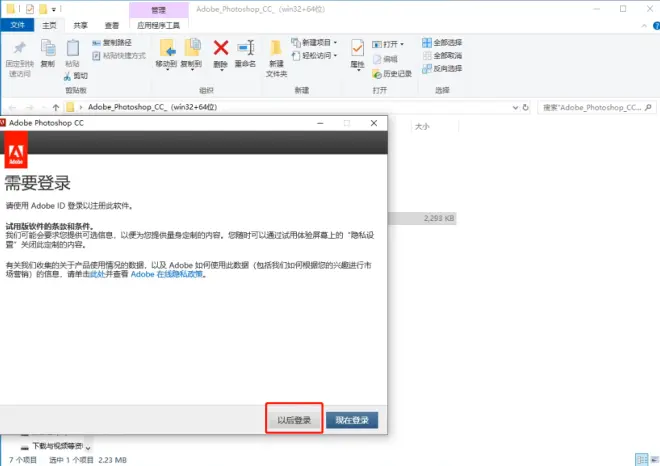The width and height of the screenshot is (660, 466).
Task: Open Explorer help question mark icon
Action: (656, 26)
